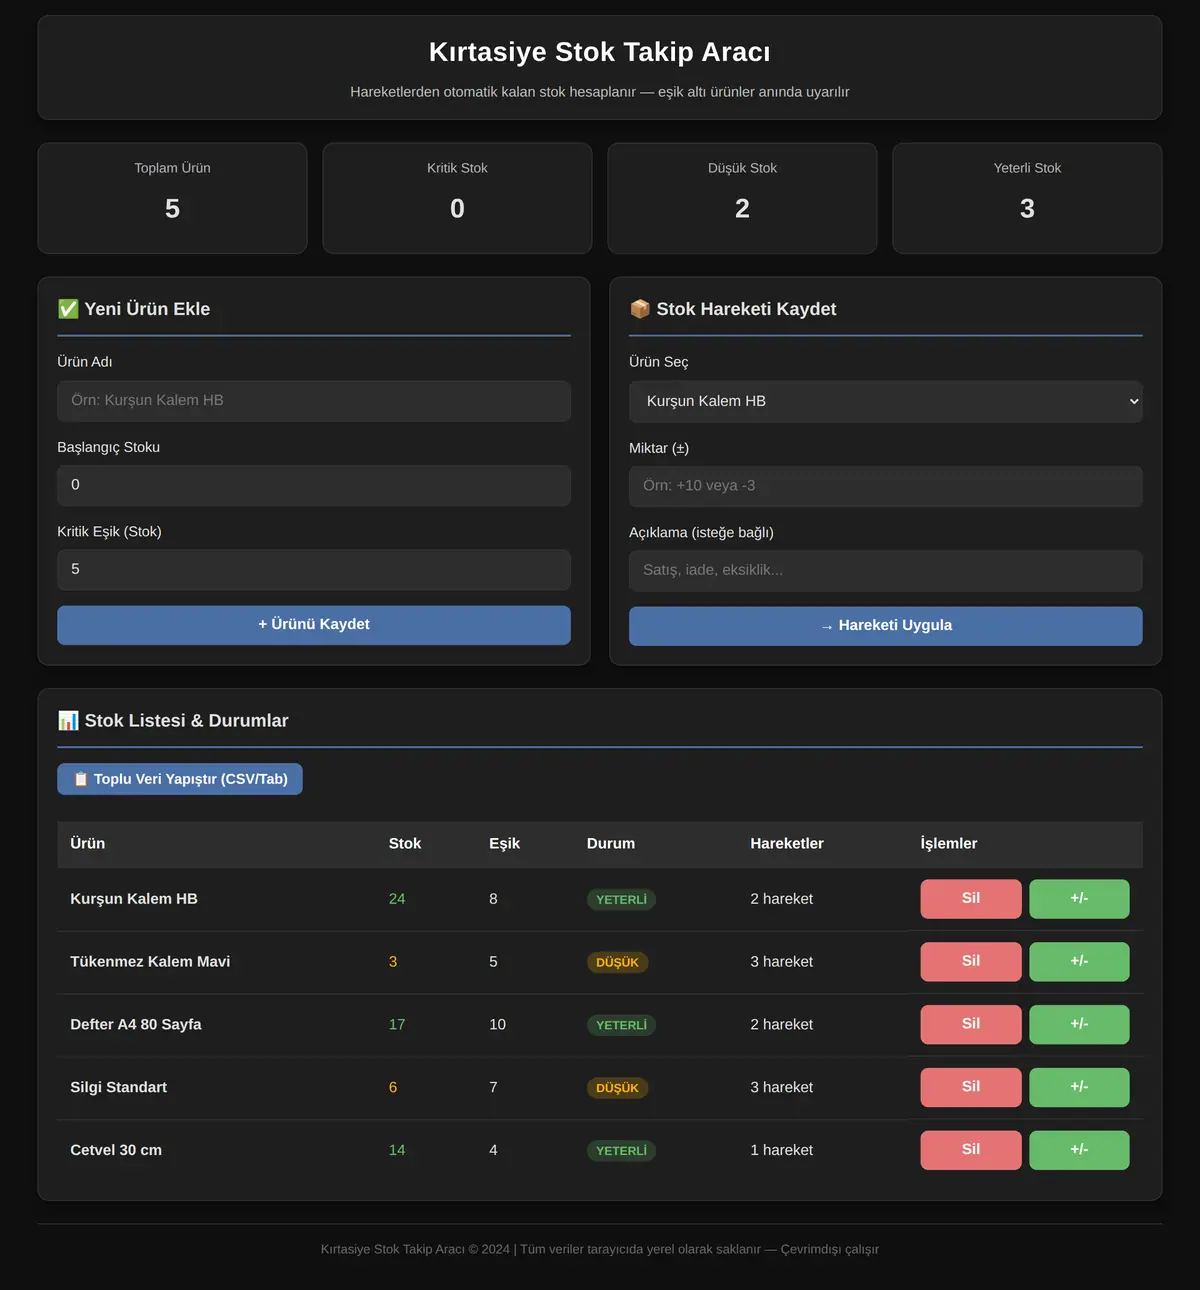Click +/- for Kurşun Kalem HB

tap(1079, 899)
